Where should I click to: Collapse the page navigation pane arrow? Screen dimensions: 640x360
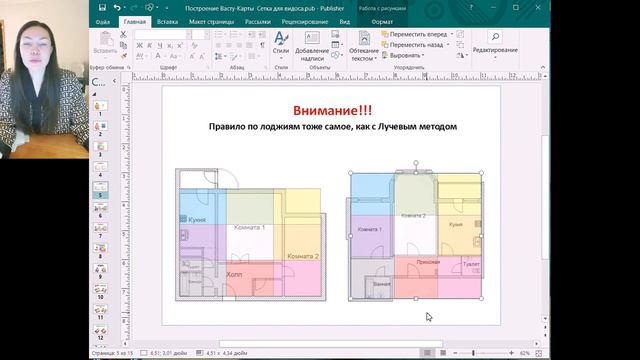pyautogui.click(x=114, y=81)
